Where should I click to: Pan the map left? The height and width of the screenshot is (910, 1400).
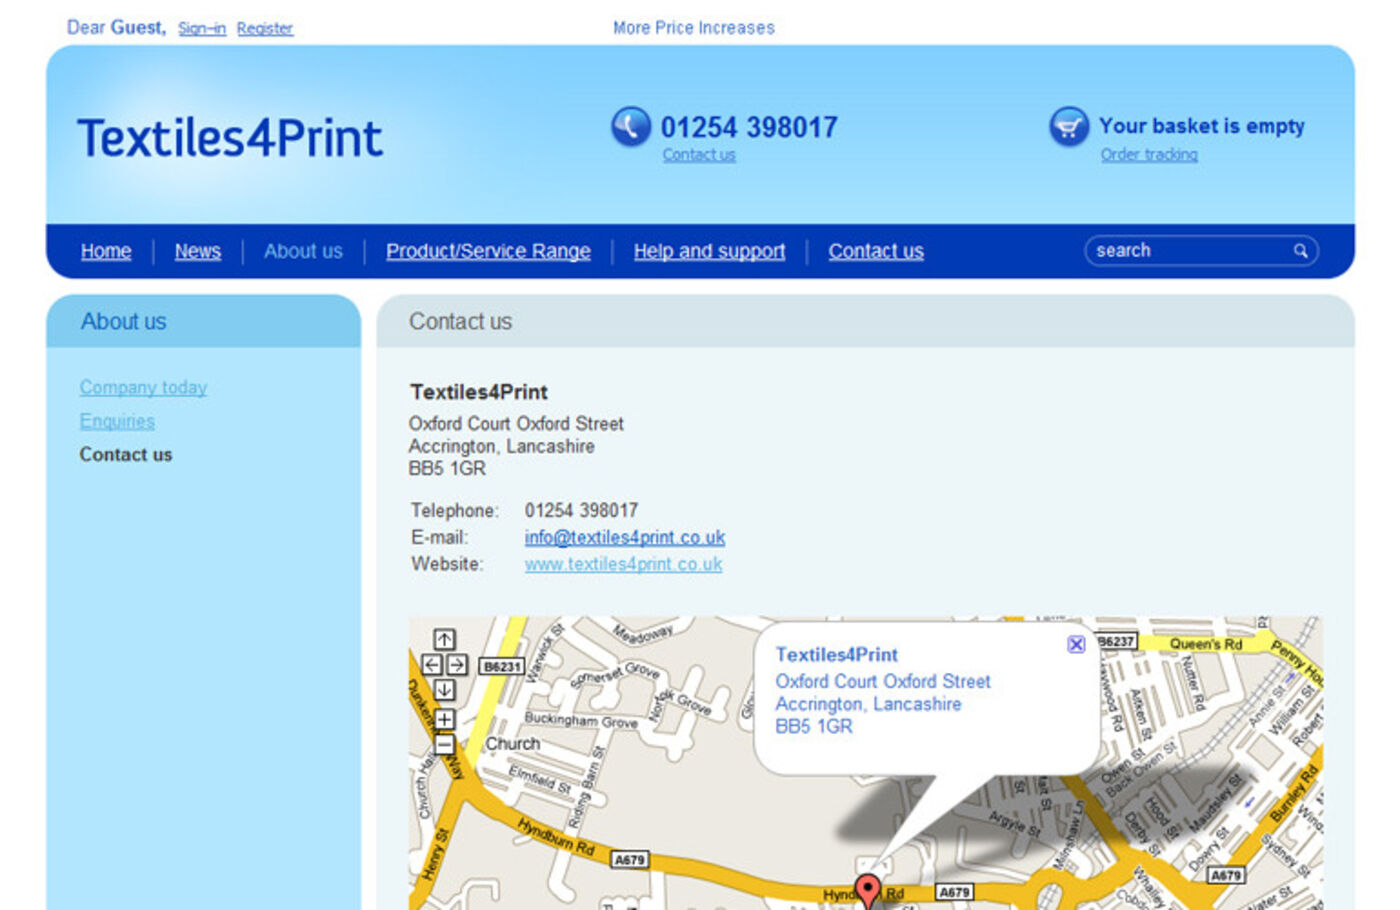432,665
